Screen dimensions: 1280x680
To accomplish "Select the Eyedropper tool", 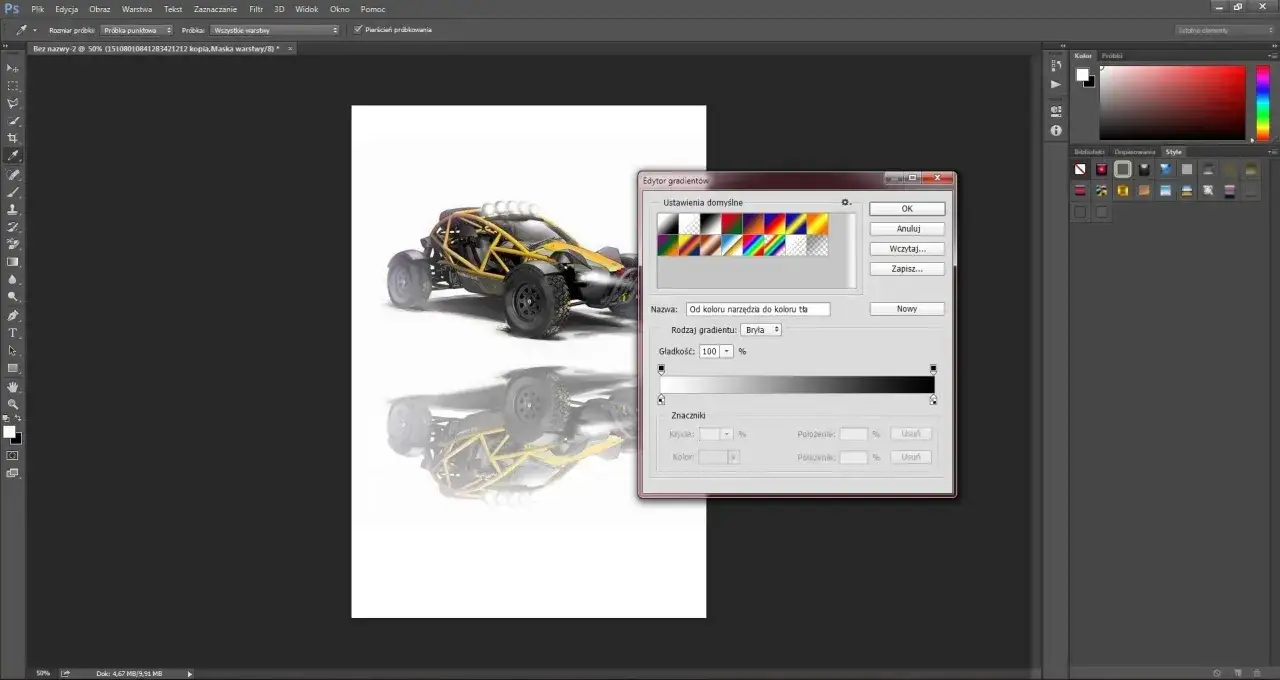I will pyautogui.click(x=13, y=155).
